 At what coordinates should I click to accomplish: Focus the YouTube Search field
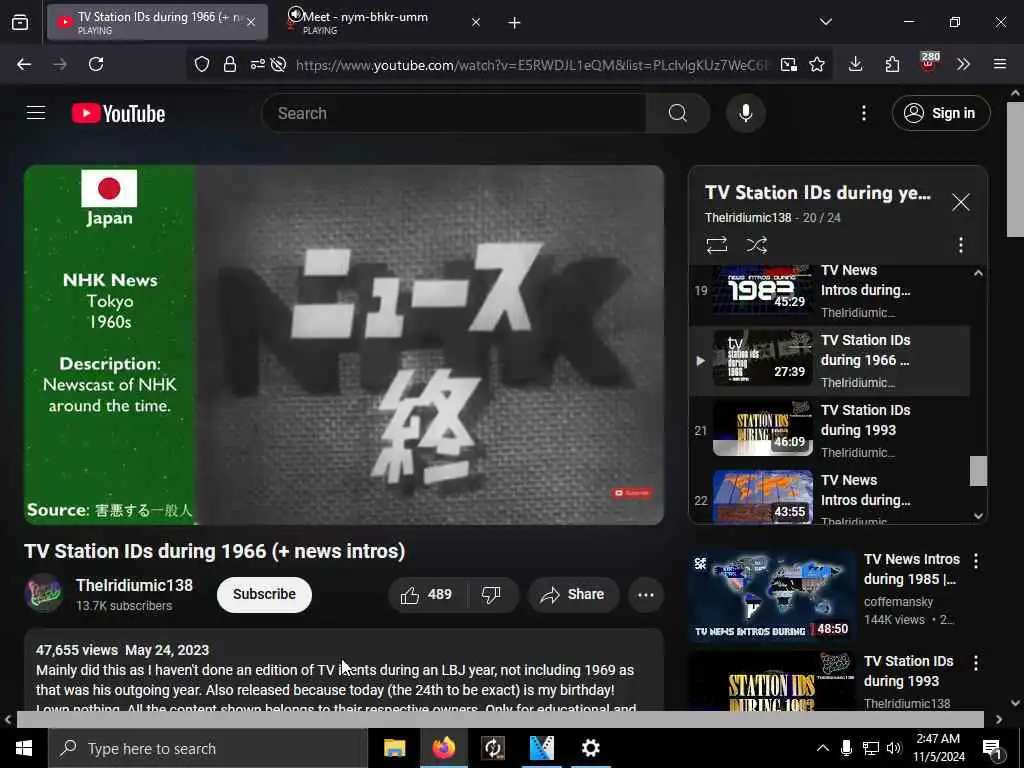(454, 113)
